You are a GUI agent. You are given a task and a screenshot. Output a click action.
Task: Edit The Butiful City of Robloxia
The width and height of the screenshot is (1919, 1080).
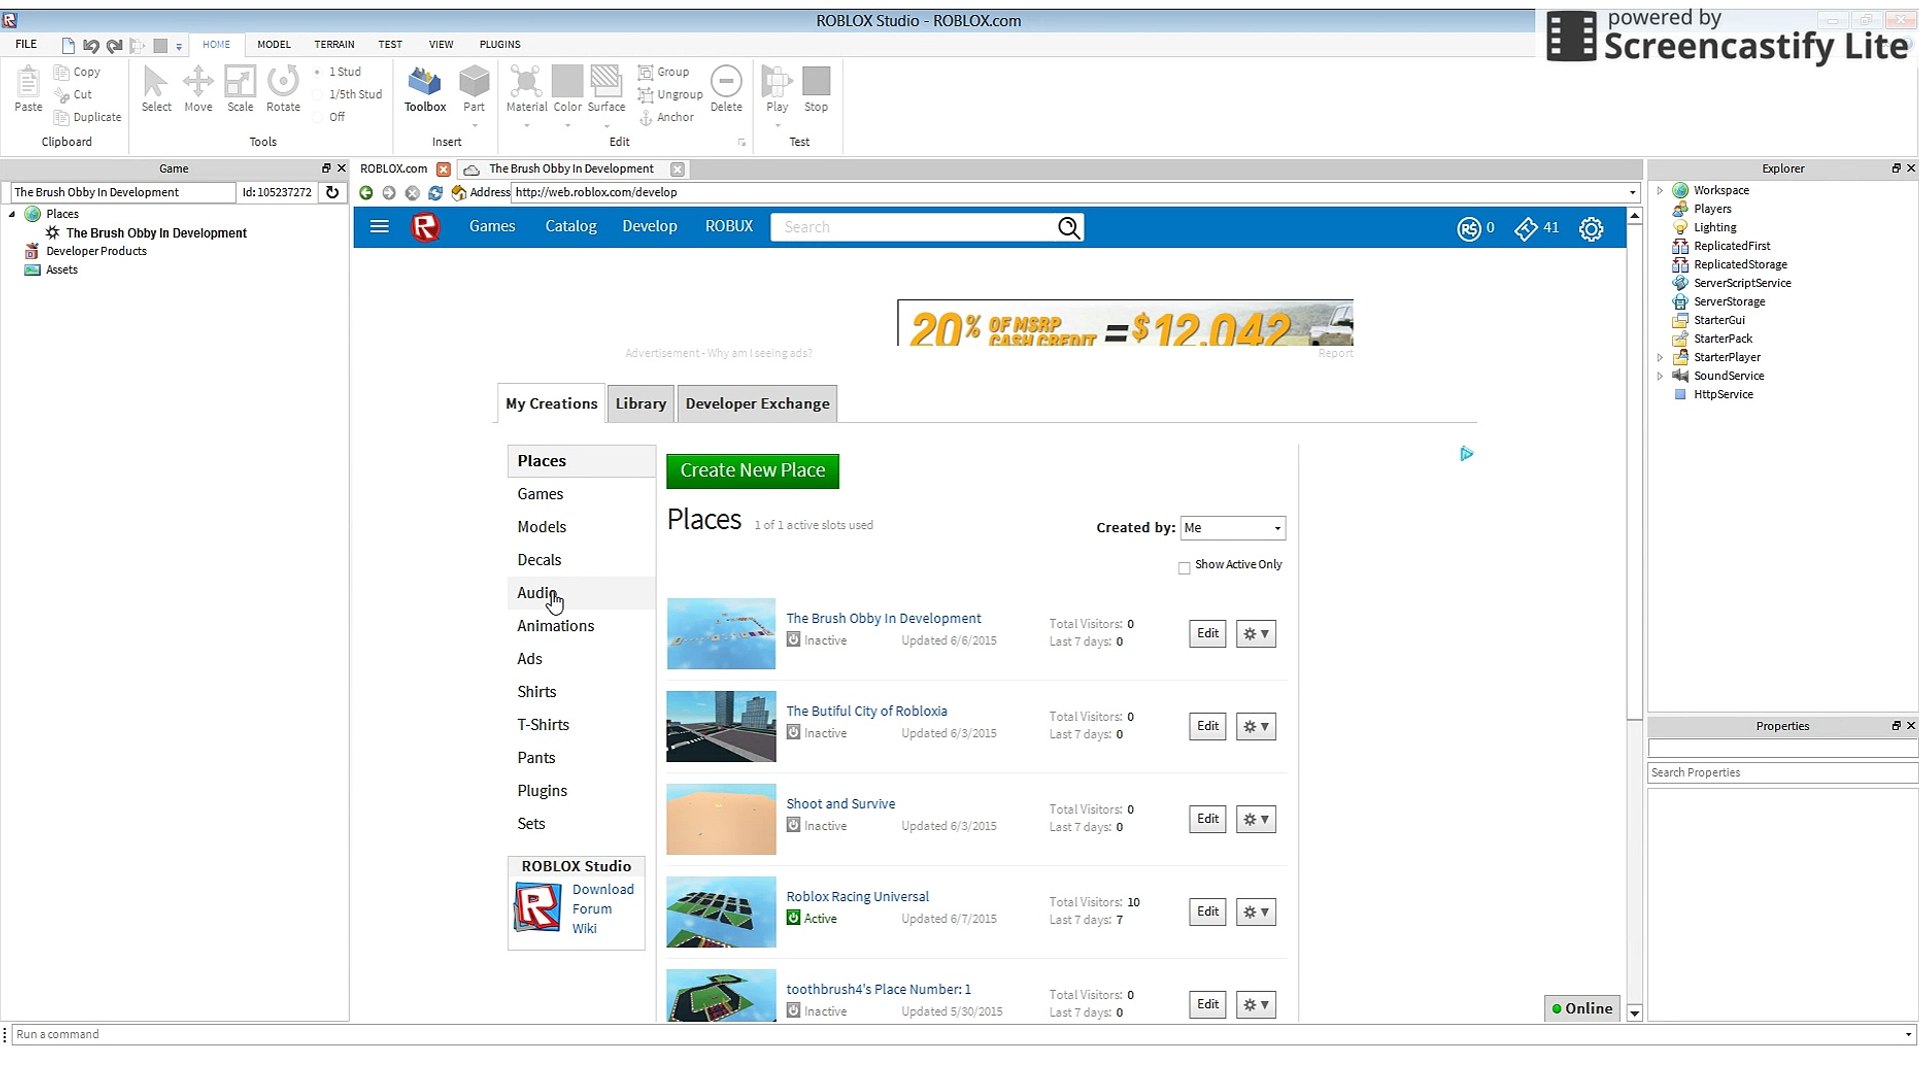click(x=1208, y=726)
